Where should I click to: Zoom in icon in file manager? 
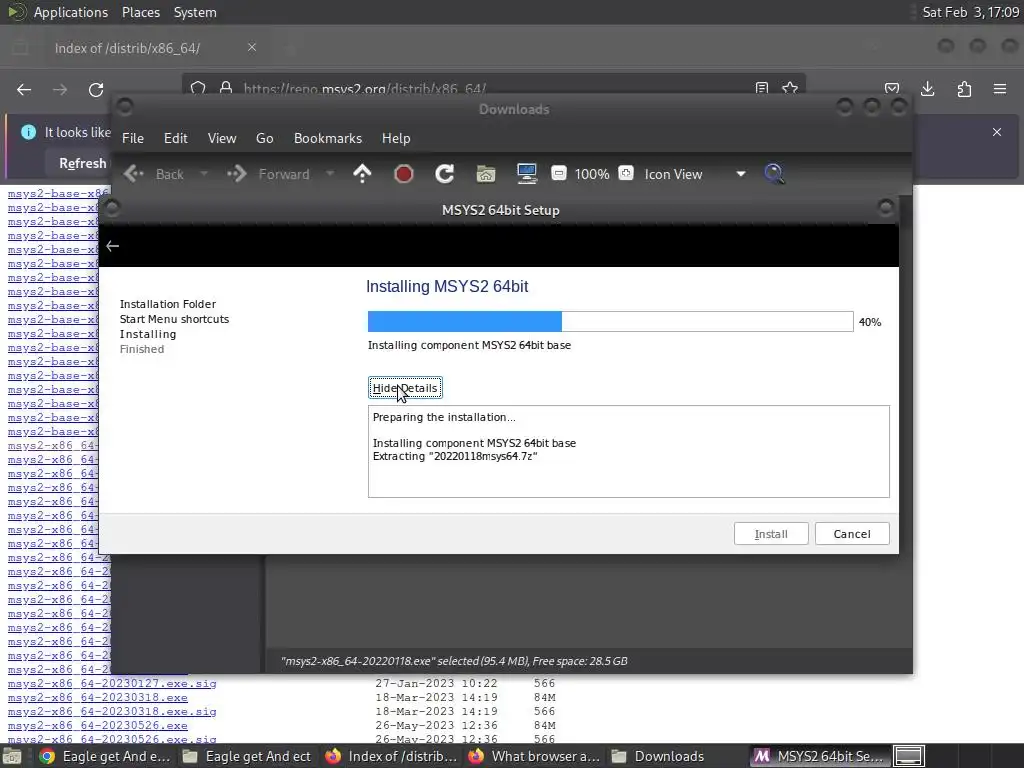(626, 174)
